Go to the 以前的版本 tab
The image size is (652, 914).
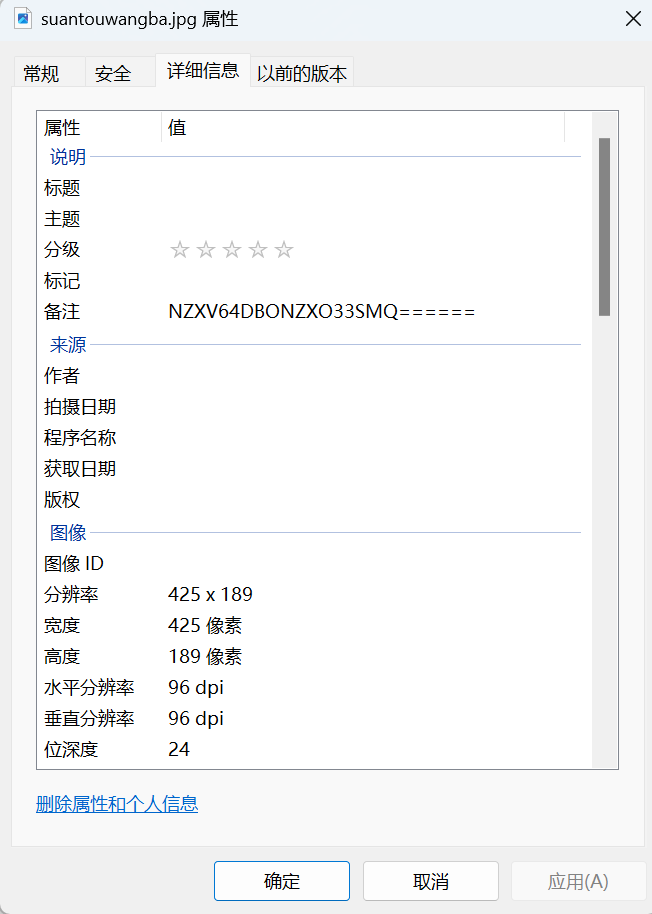(302, 73)
